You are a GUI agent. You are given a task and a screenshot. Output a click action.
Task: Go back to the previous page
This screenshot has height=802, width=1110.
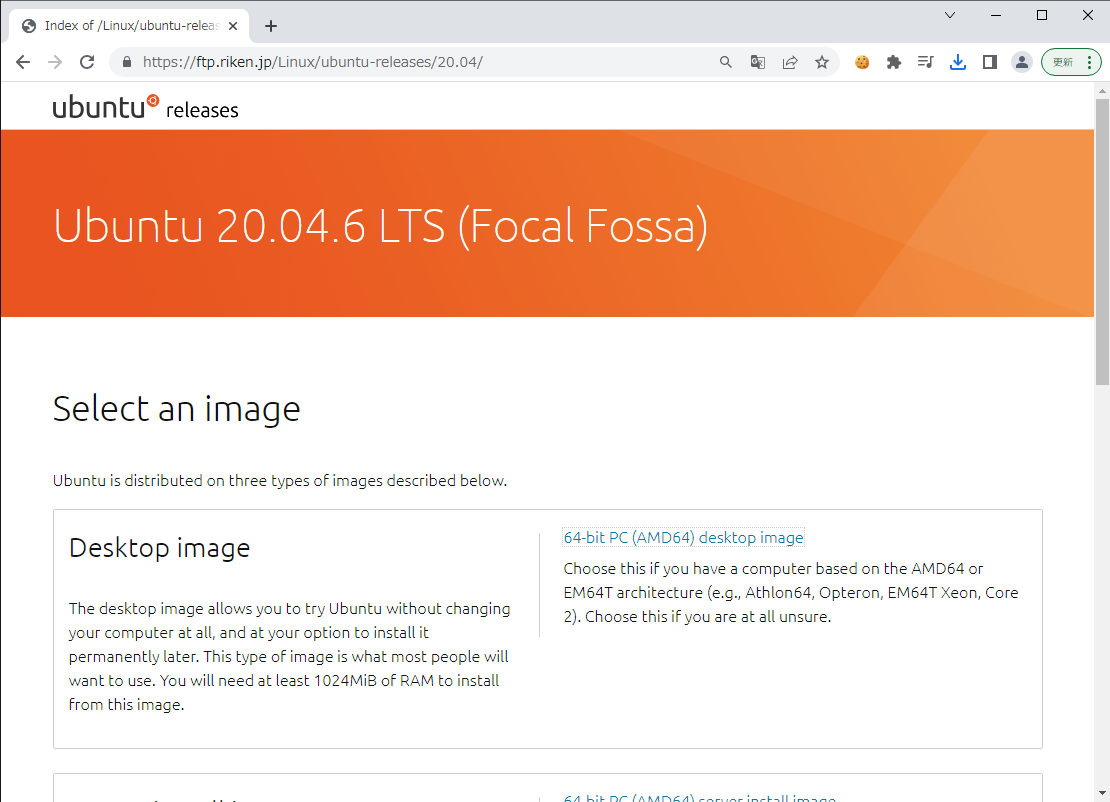[x=23, y=62]
